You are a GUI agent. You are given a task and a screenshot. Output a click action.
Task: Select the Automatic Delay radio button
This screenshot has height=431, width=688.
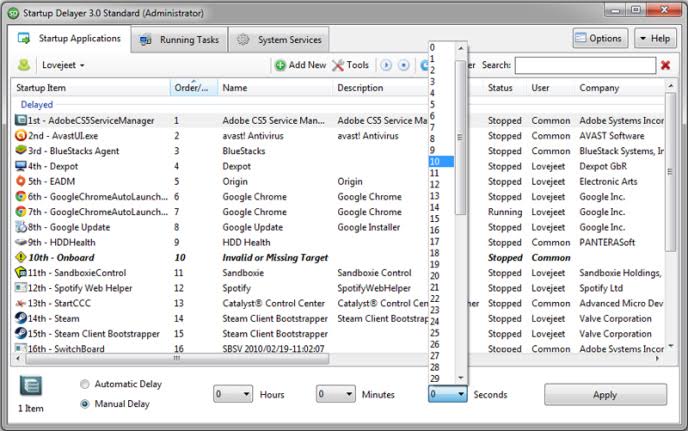[x=85, y=384]
